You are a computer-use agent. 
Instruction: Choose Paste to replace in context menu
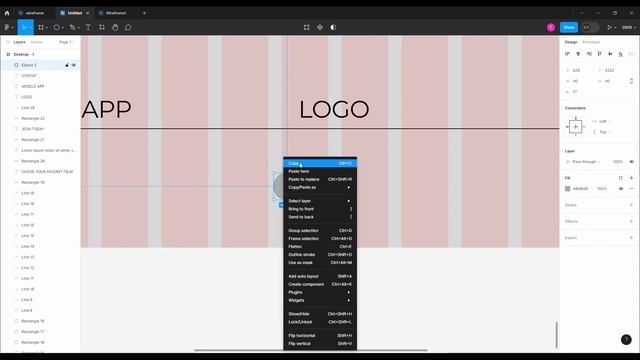click(320, 179)
